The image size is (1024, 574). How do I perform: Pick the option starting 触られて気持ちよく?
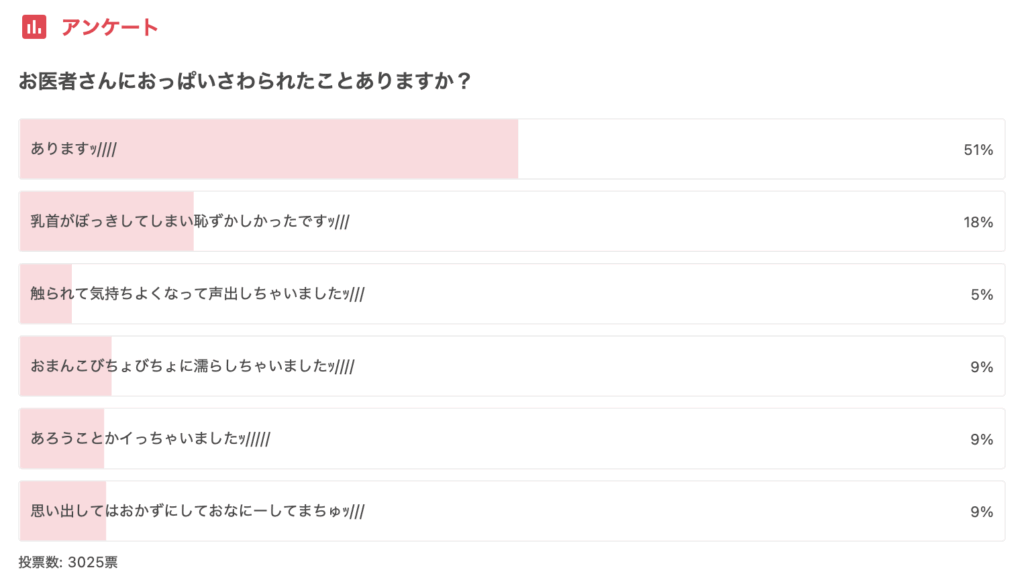tap(512, 294)
